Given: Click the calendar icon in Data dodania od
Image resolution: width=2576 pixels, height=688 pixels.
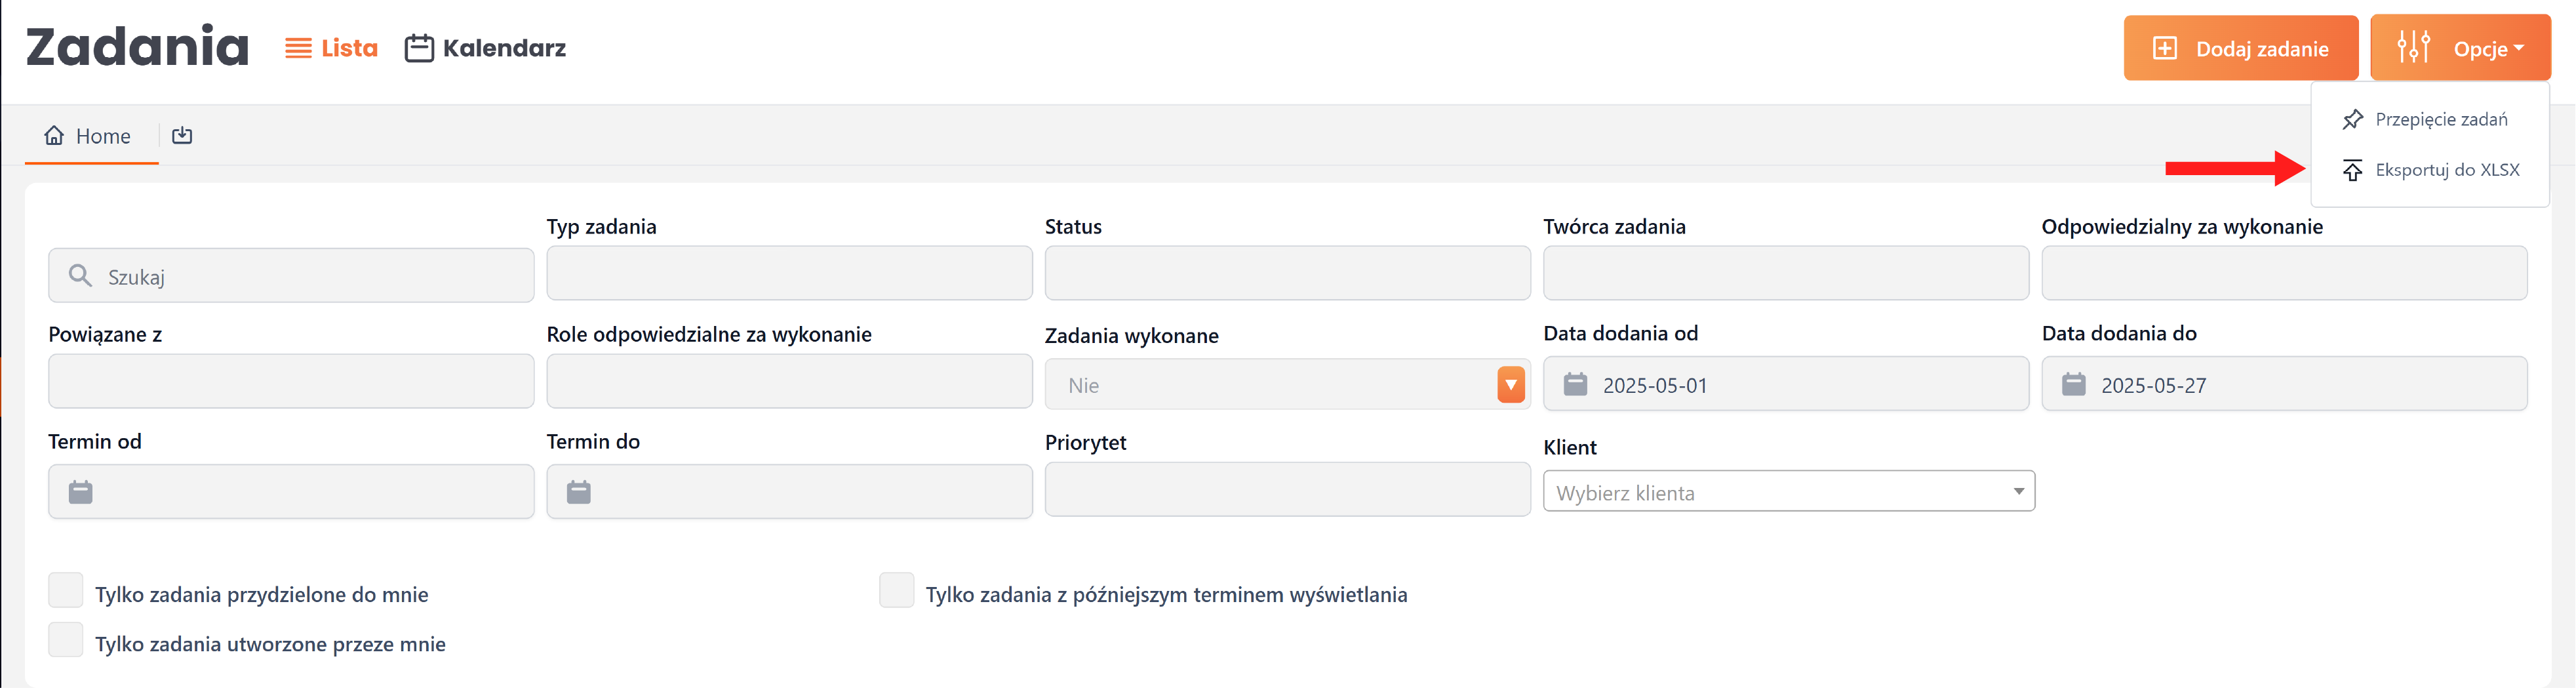Looking at the screenshot, I should click(x=1575, y=384).
